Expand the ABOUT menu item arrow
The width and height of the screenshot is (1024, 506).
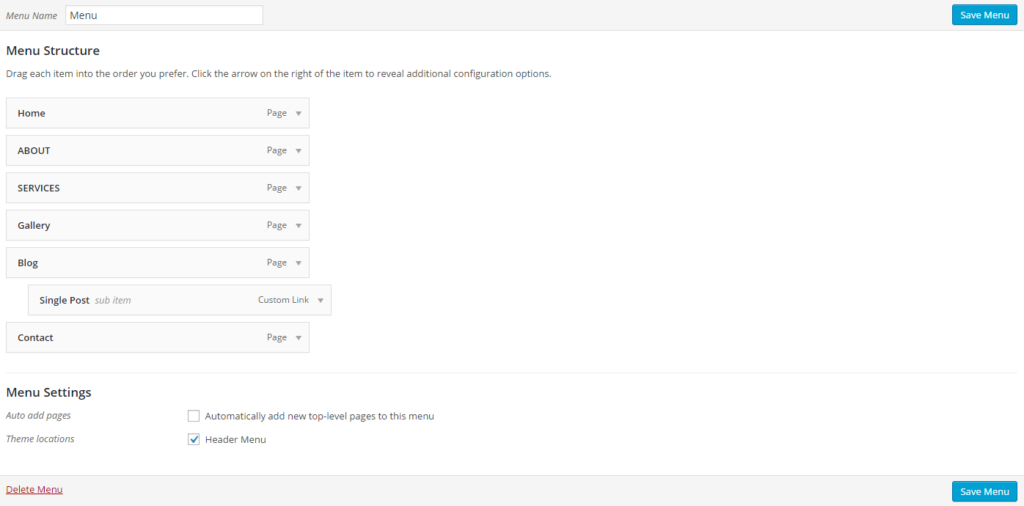tap(298, 151)
